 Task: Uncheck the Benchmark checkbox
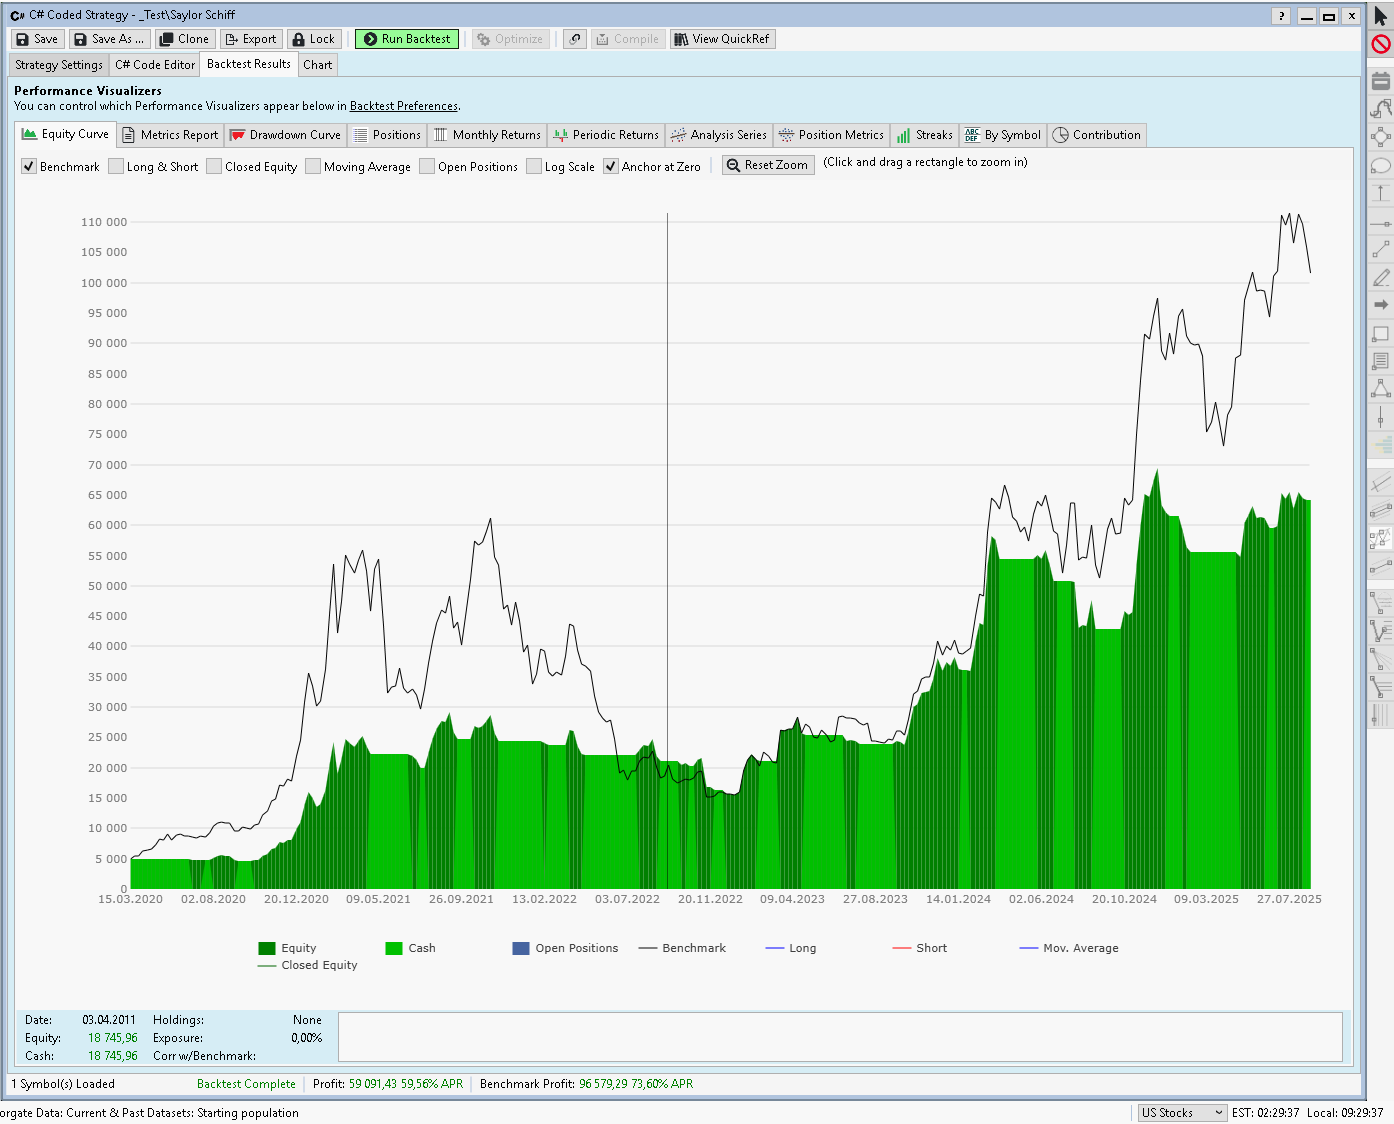pos(29,167)
